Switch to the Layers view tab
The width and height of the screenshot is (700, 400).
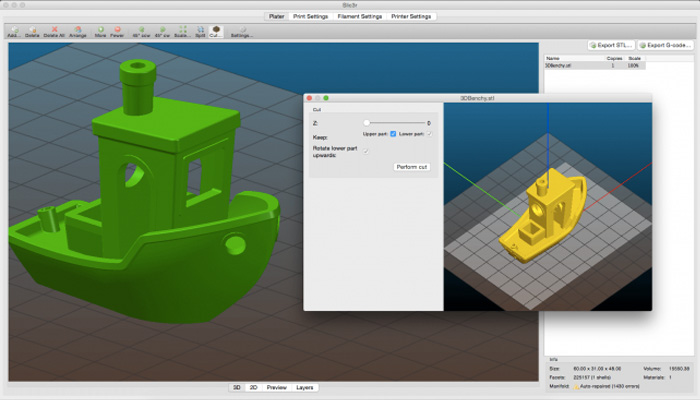tap(304, 387)
